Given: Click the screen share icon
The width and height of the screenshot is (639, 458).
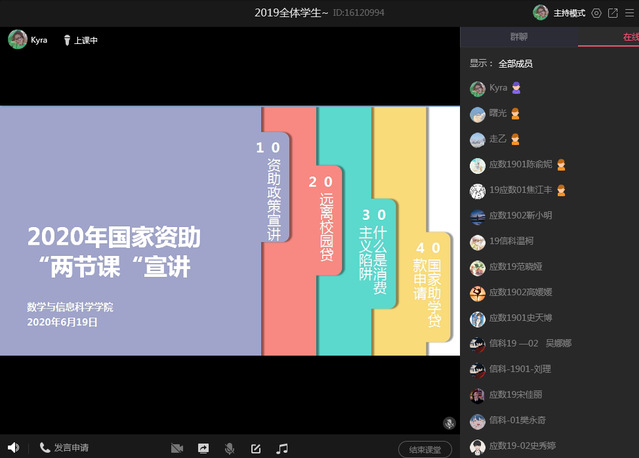Looking at the screenshot, I should coord(203,448).
